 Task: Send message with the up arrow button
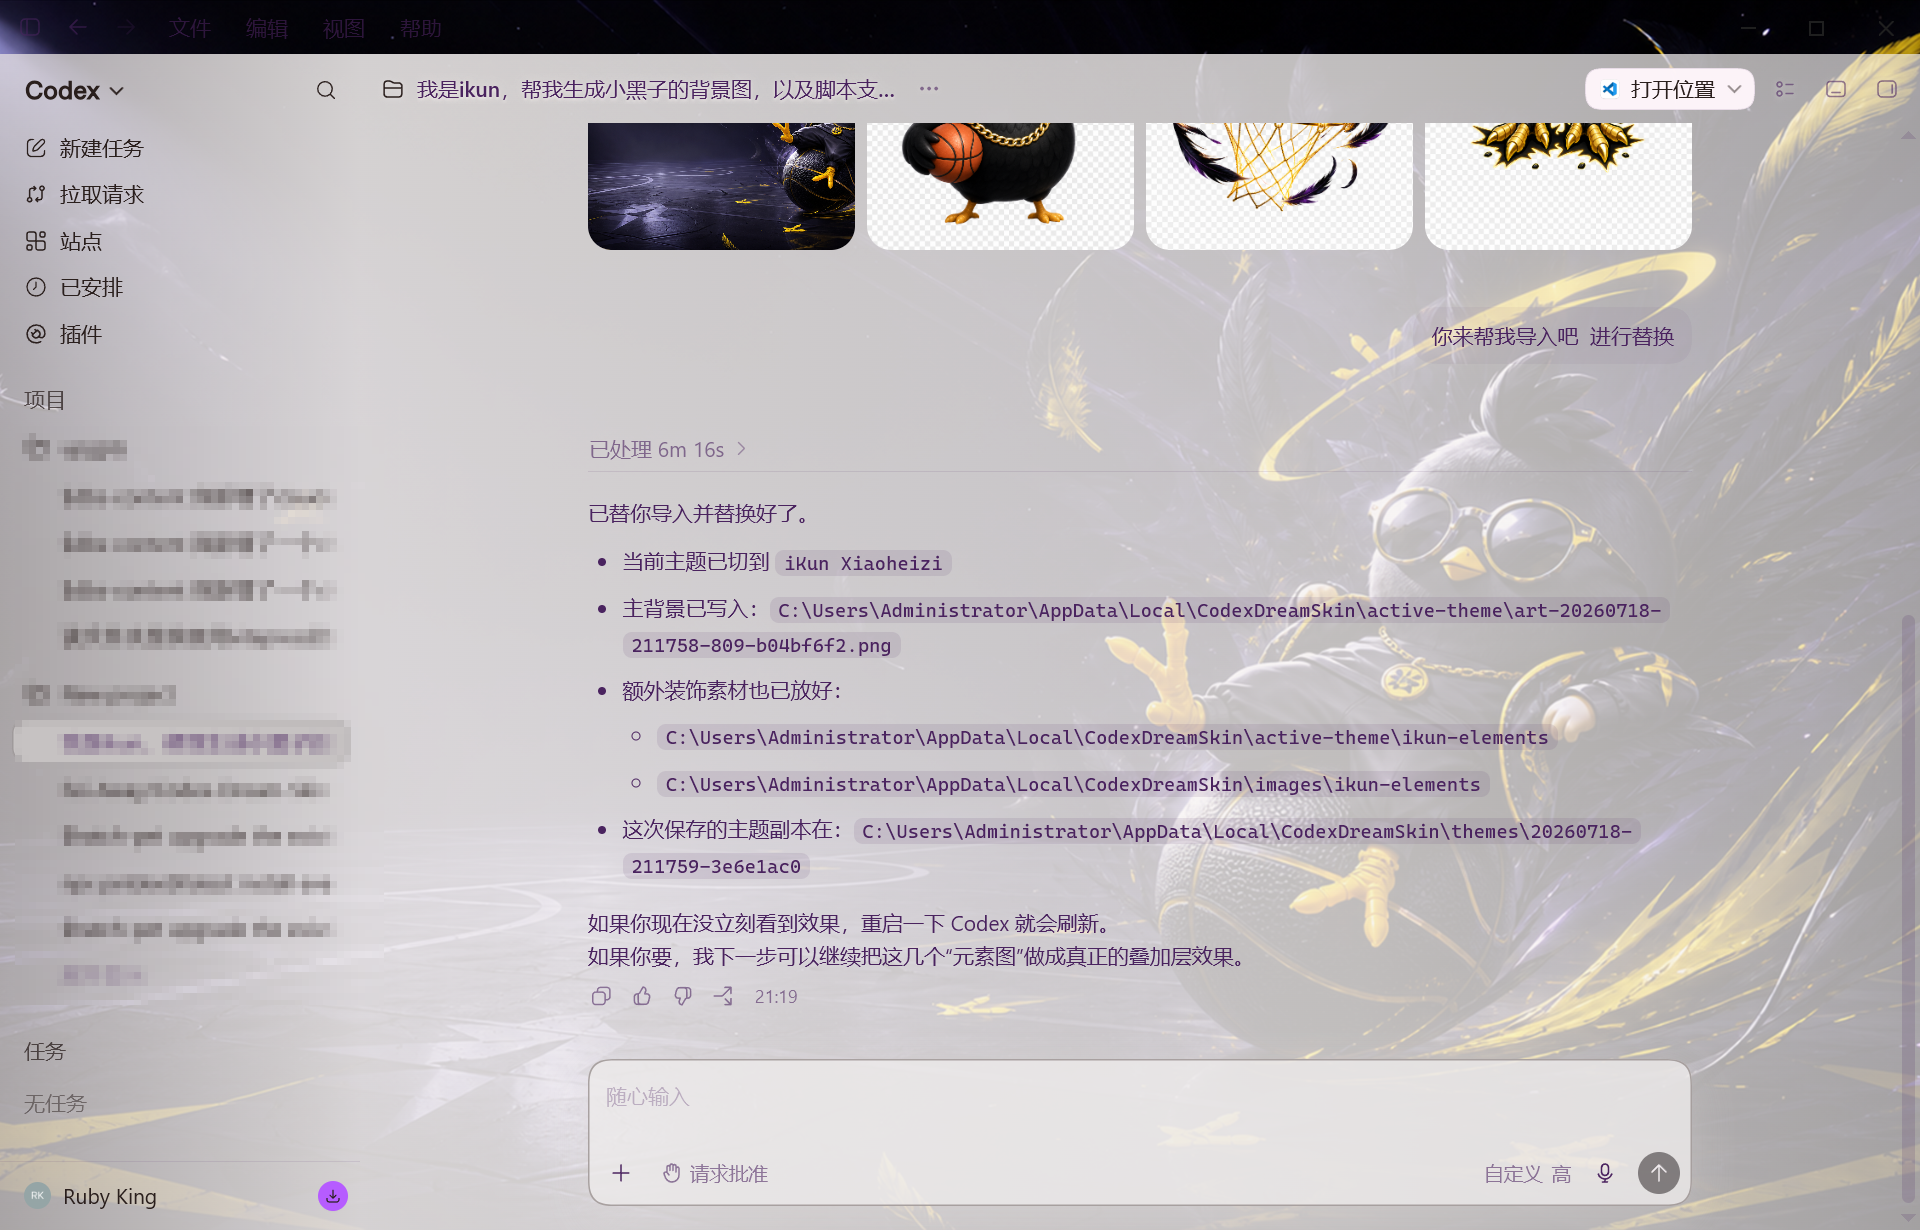(1659, 1173)
